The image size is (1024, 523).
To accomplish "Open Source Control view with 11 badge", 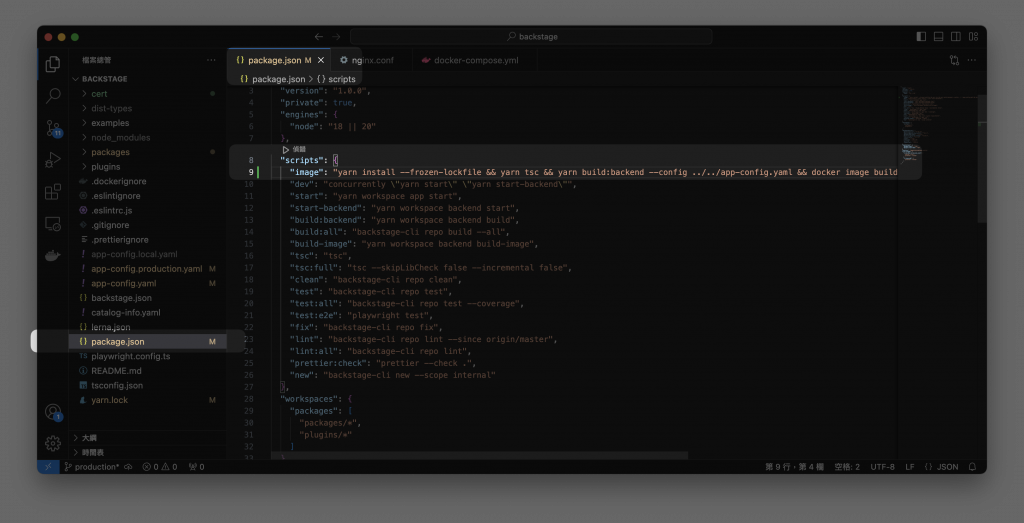I will [53, 128].
